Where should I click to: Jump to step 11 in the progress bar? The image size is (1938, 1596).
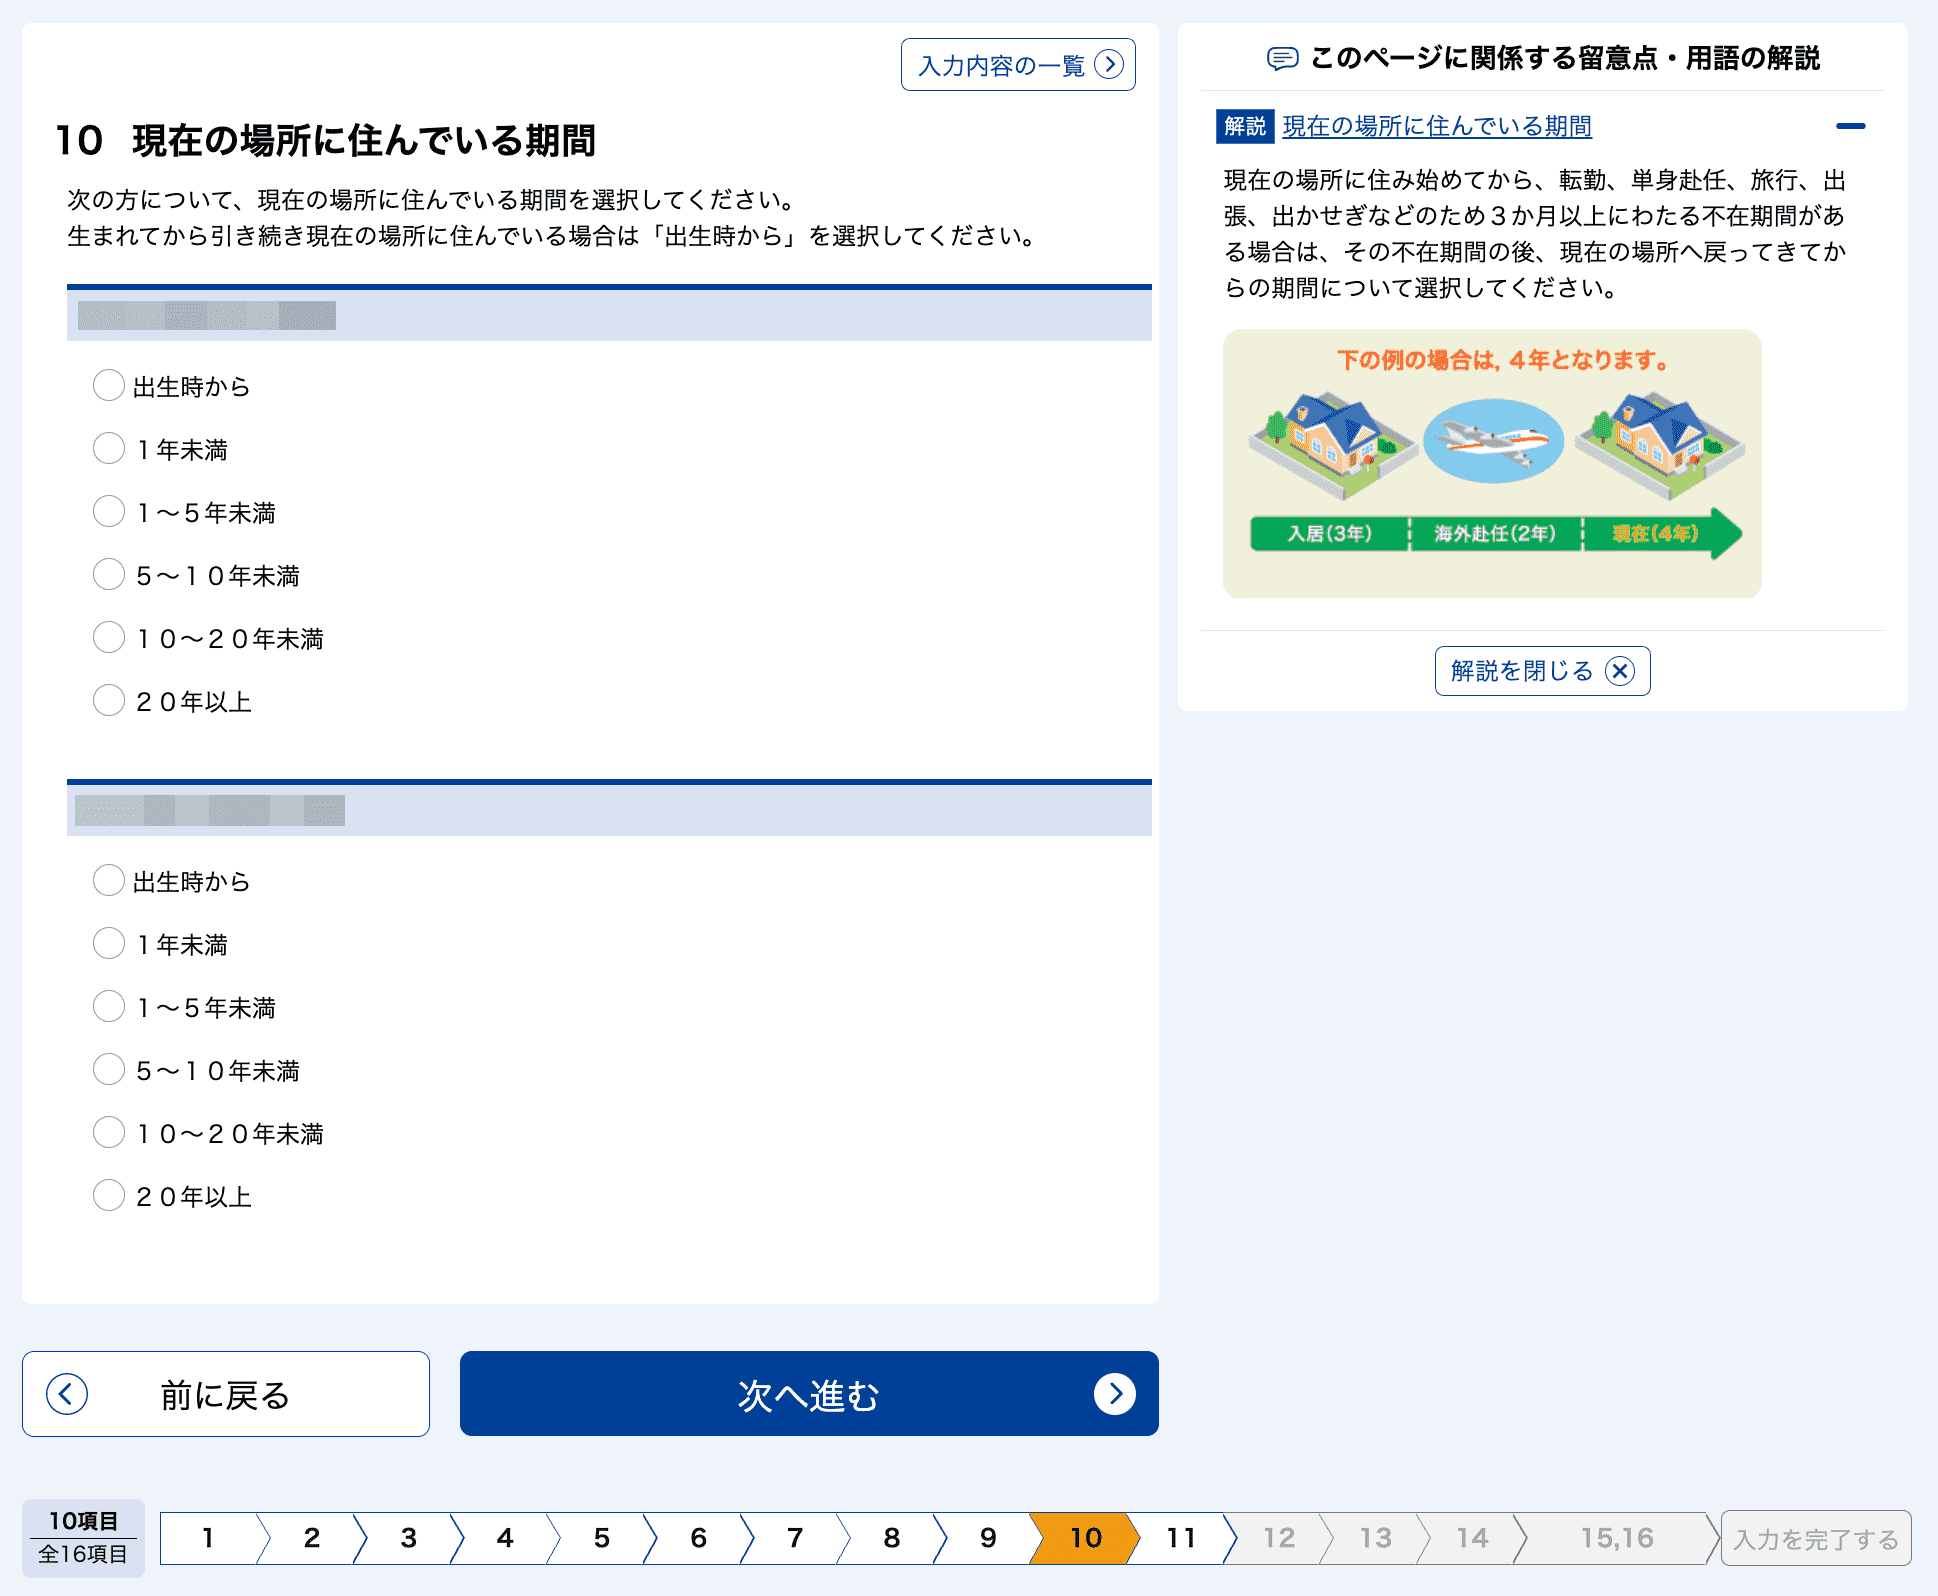[x=1180, y=1538]
